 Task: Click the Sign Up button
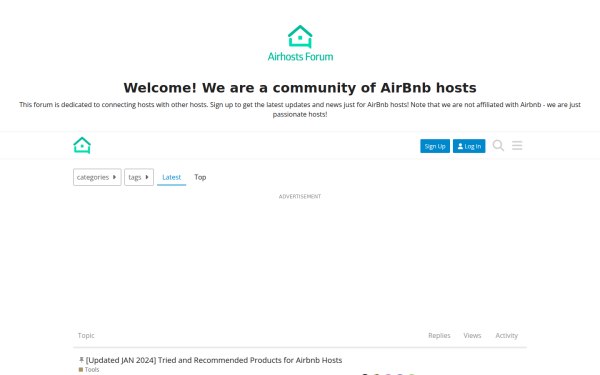435,146
